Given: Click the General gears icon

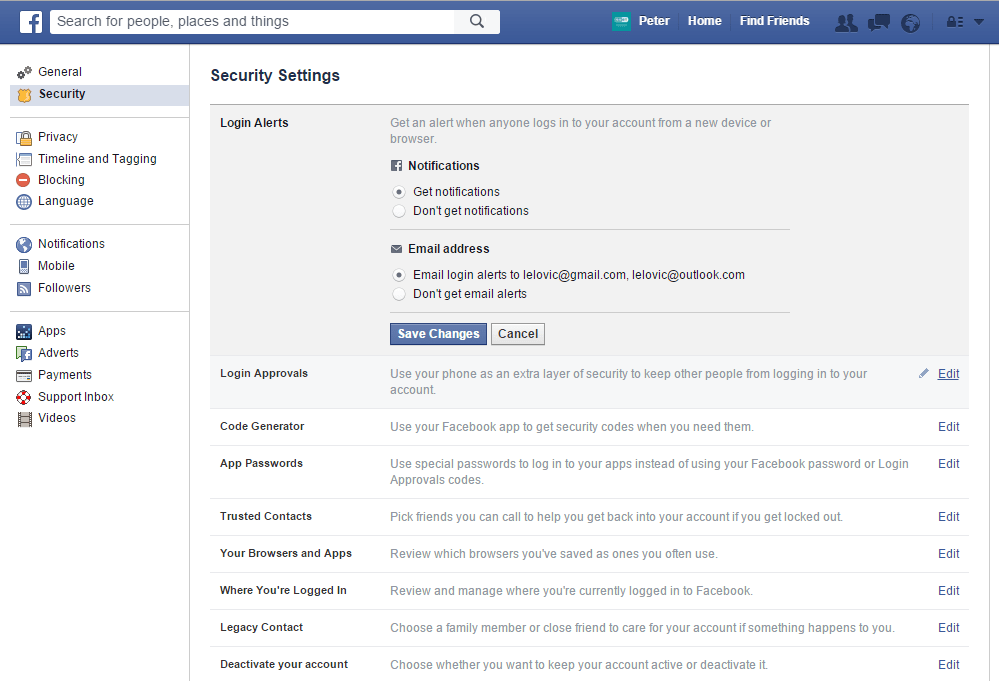Looking at the screenshot, I should point(24,72).
